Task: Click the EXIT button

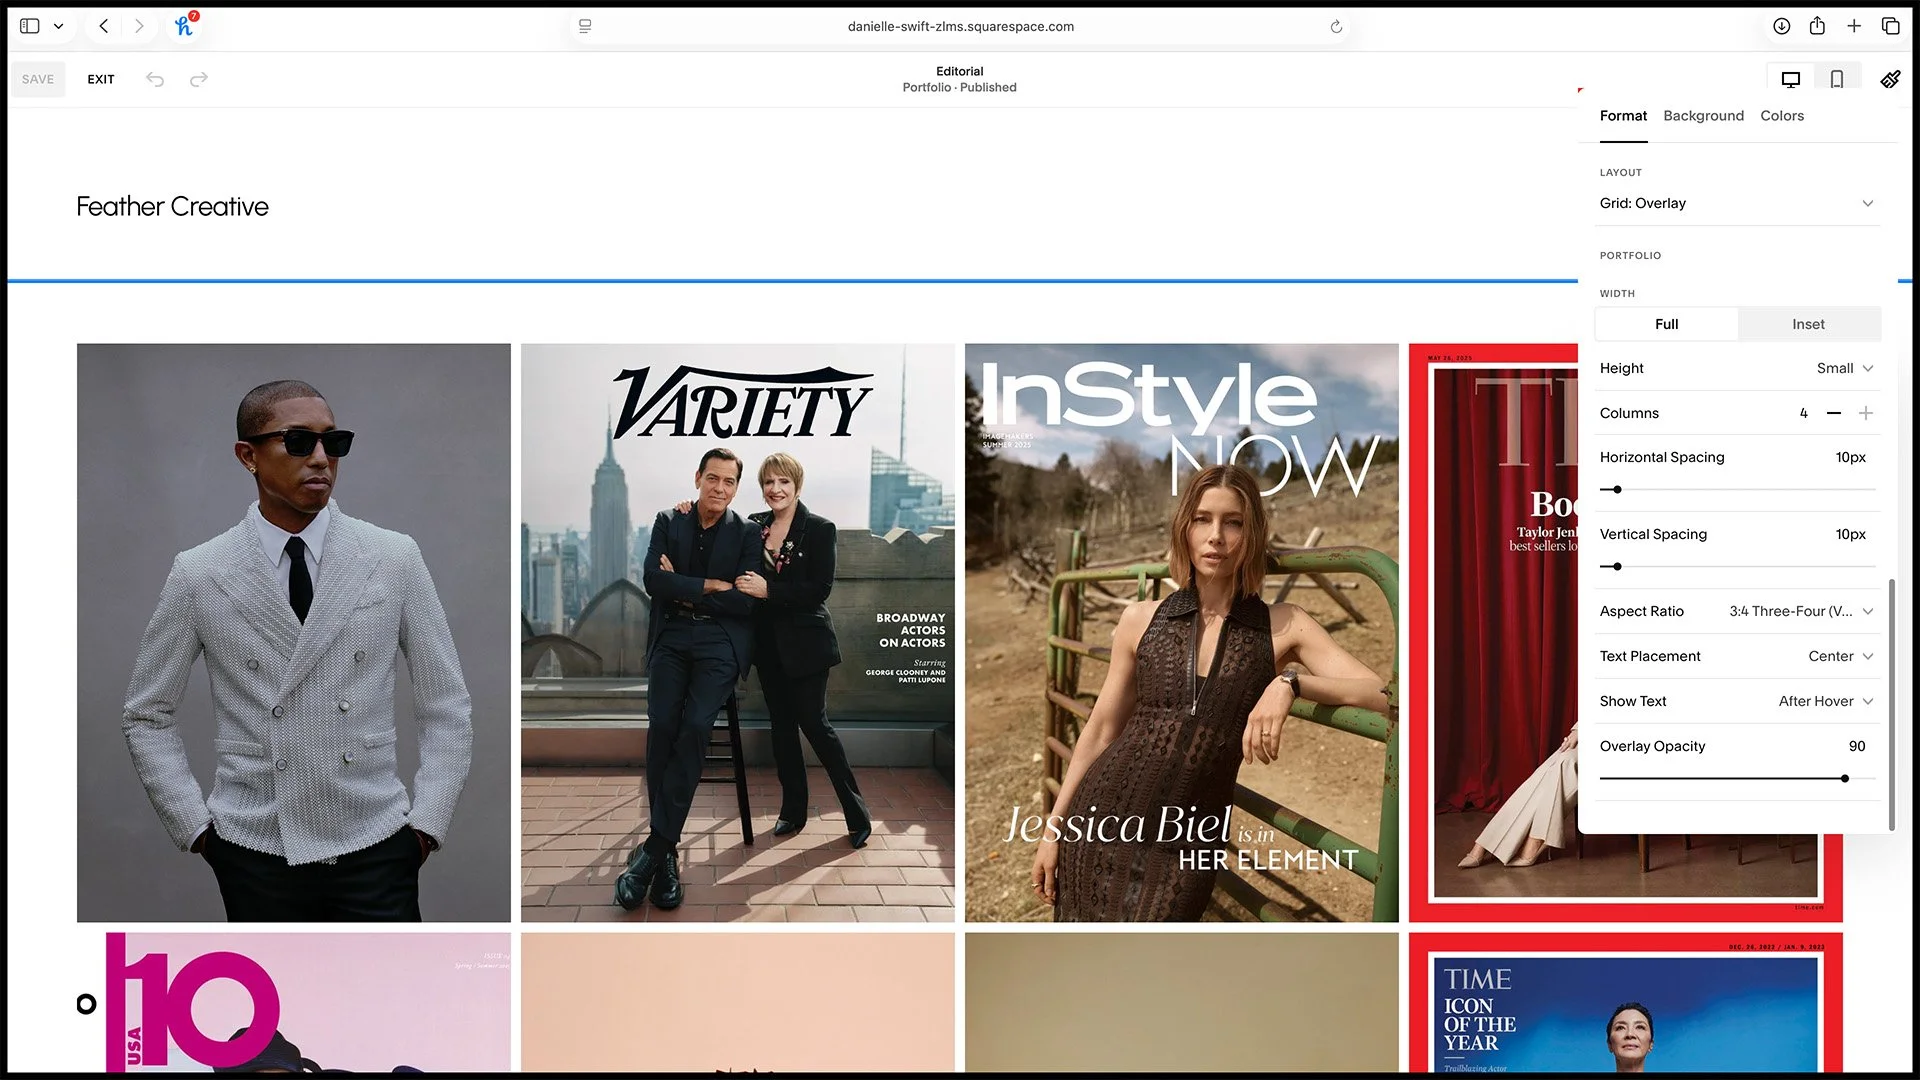Action: 101,79
